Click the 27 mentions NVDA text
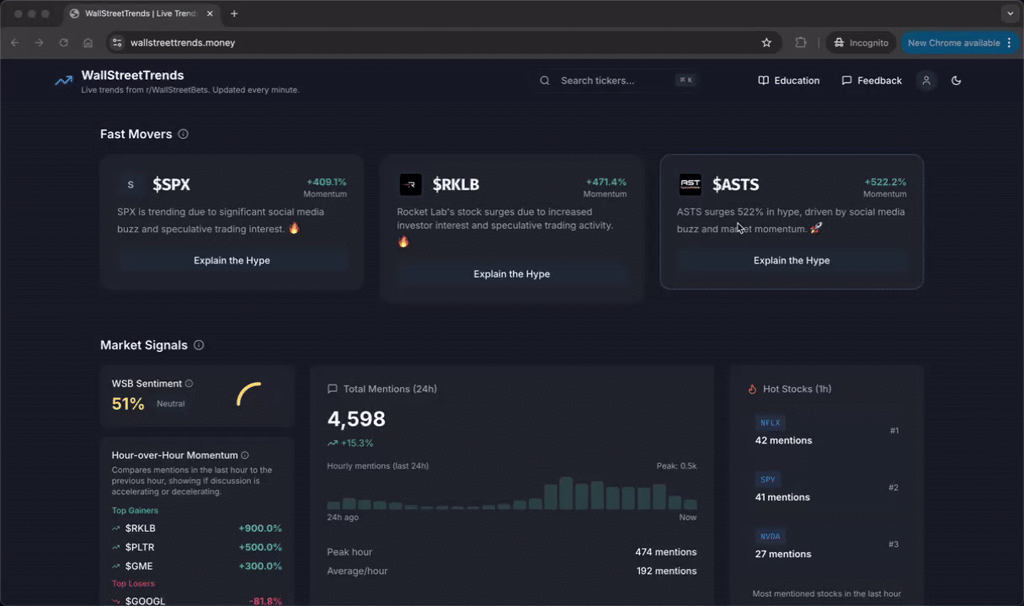Viewport: 1024px width, 606px height. (783, 554)
